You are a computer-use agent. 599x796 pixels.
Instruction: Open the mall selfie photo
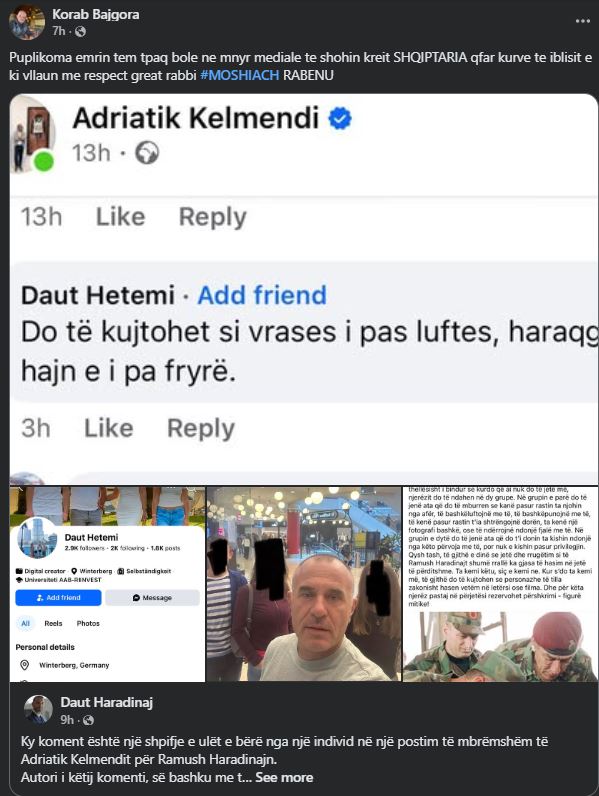(304, 584)
